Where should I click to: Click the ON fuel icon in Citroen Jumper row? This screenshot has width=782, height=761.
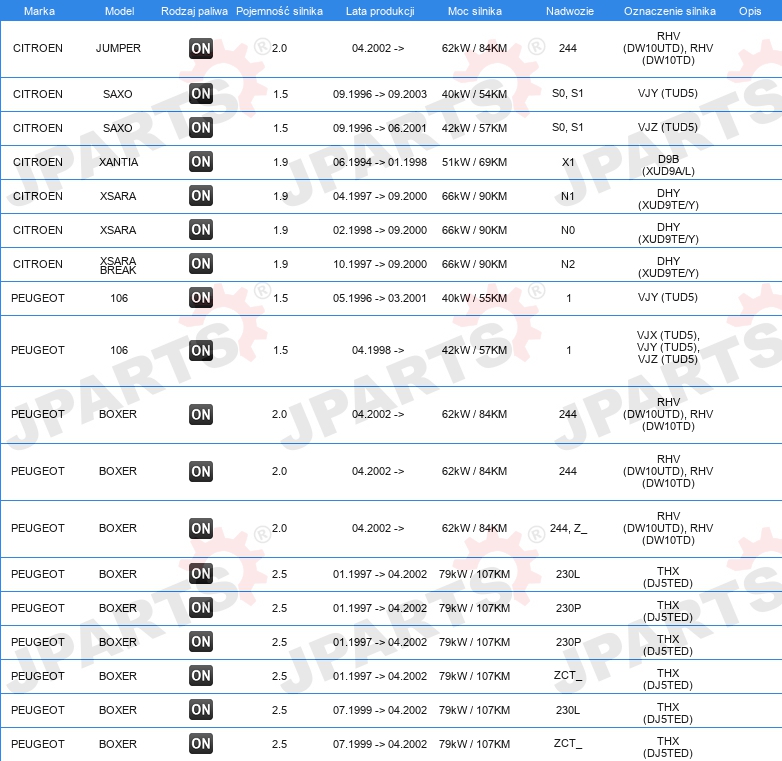coord(201,48)
